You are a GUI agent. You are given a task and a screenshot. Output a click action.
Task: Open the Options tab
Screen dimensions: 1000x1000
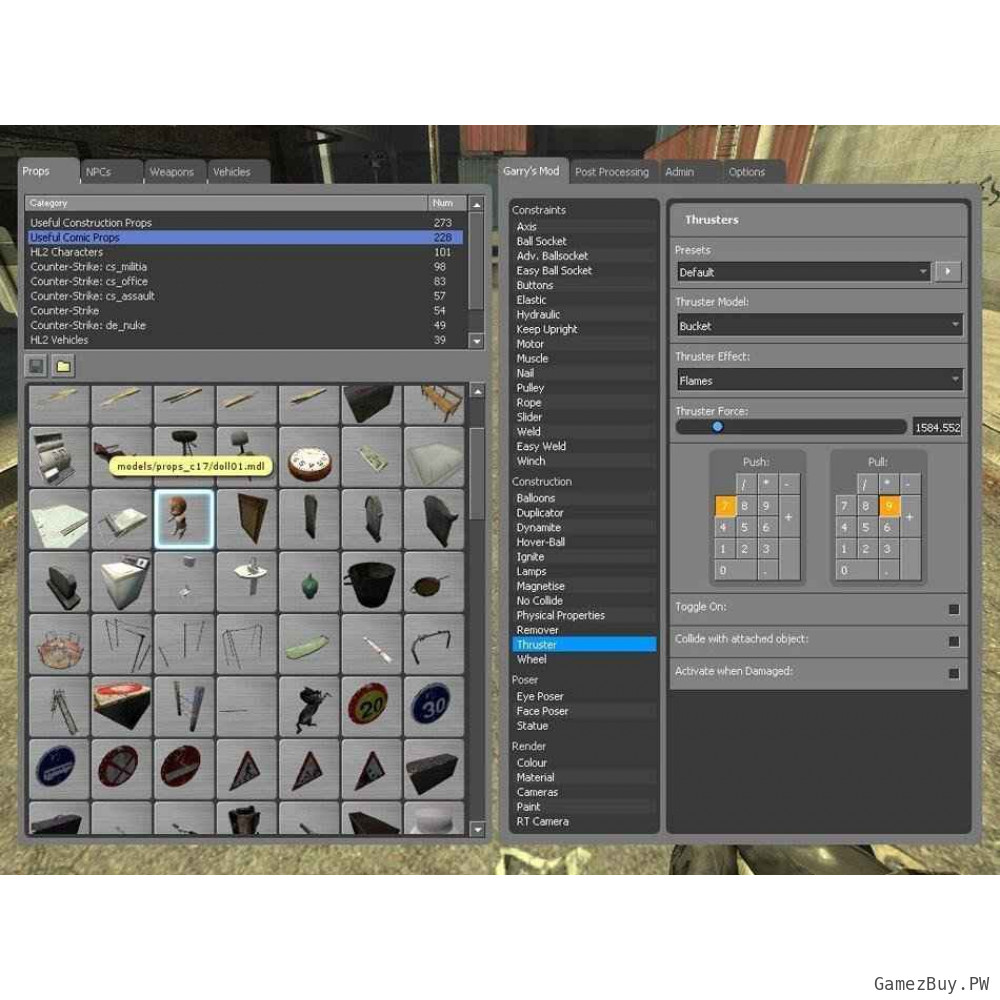(754, 172)
